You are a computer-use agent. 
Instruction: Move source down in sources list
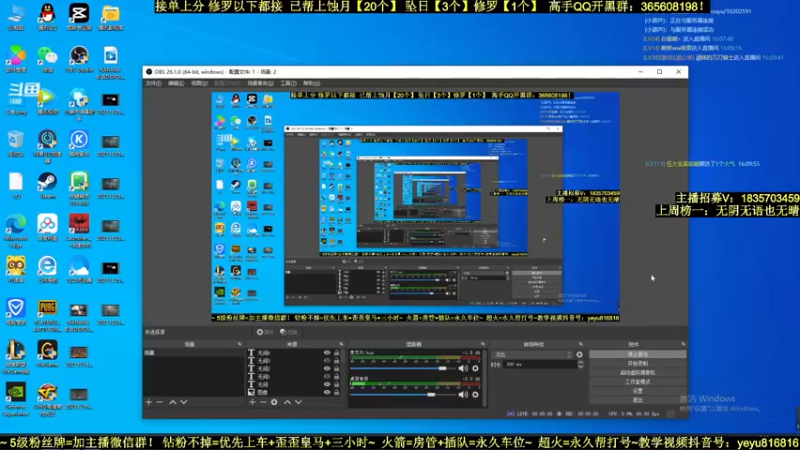[298, 402]
